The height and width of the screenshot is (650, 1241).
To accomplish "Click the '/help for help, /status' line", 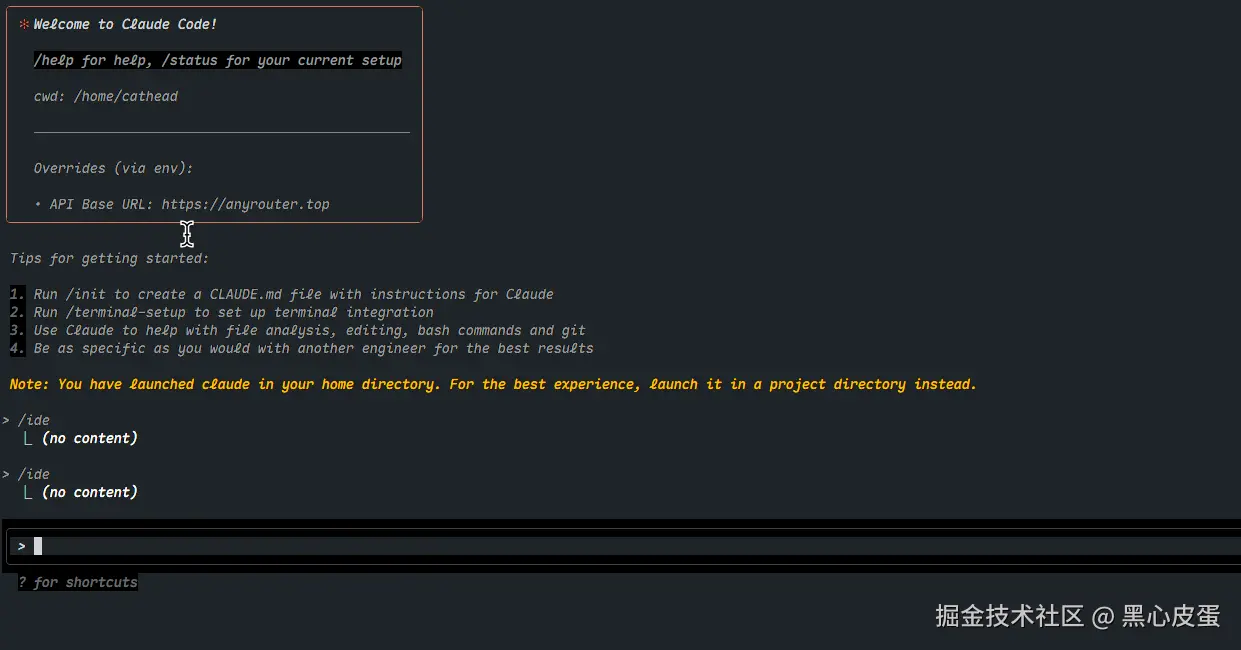I will (x=218, y=60).
